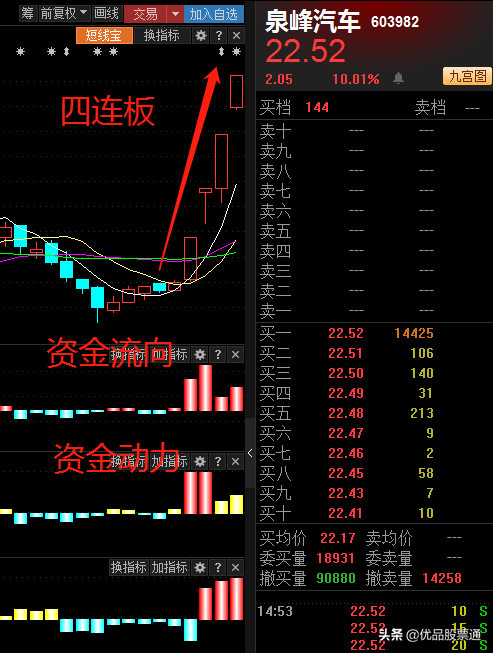
Task: Select the 画线 drawing tool
Action: coord(107,14)
